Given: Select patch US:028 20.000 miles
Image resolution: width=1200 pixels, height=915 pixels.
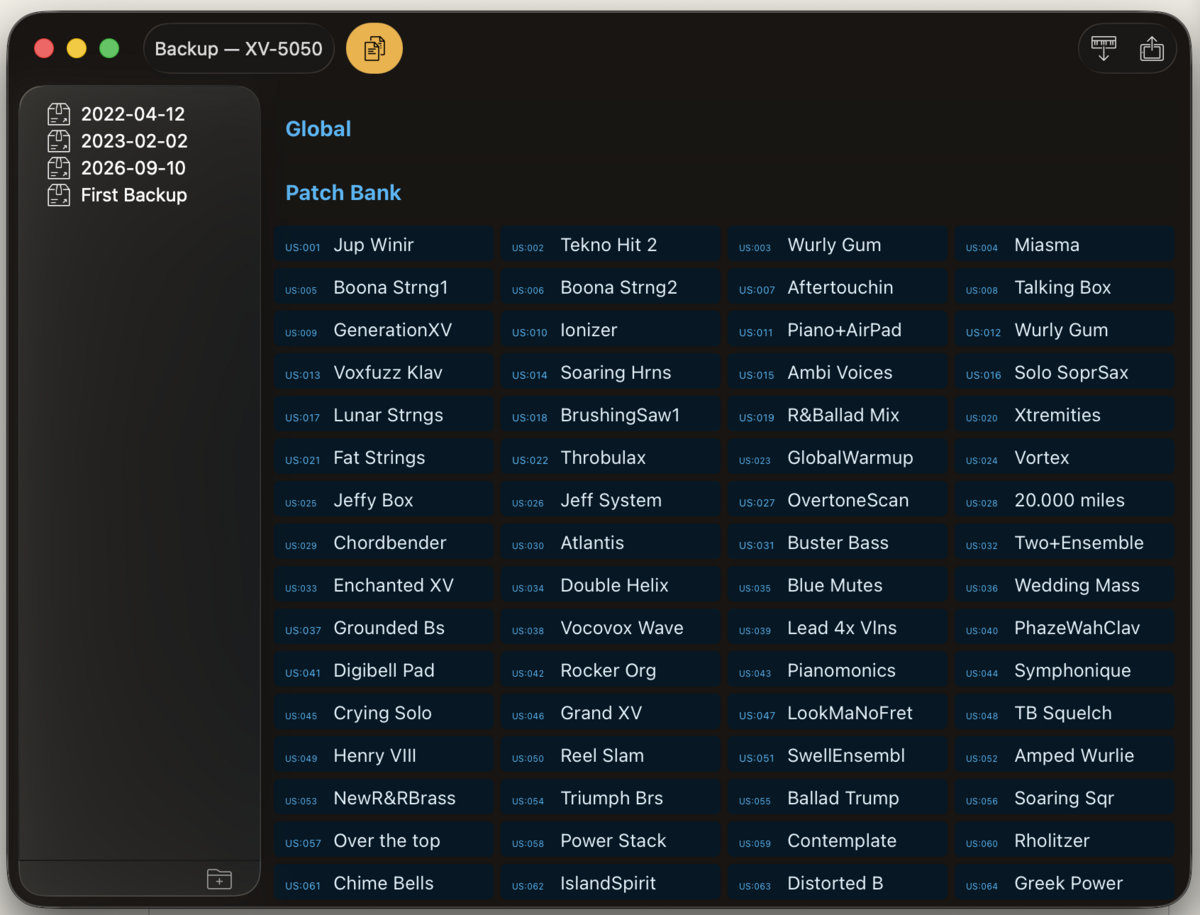Looking at the screenshot, I should coord(1065,500).
